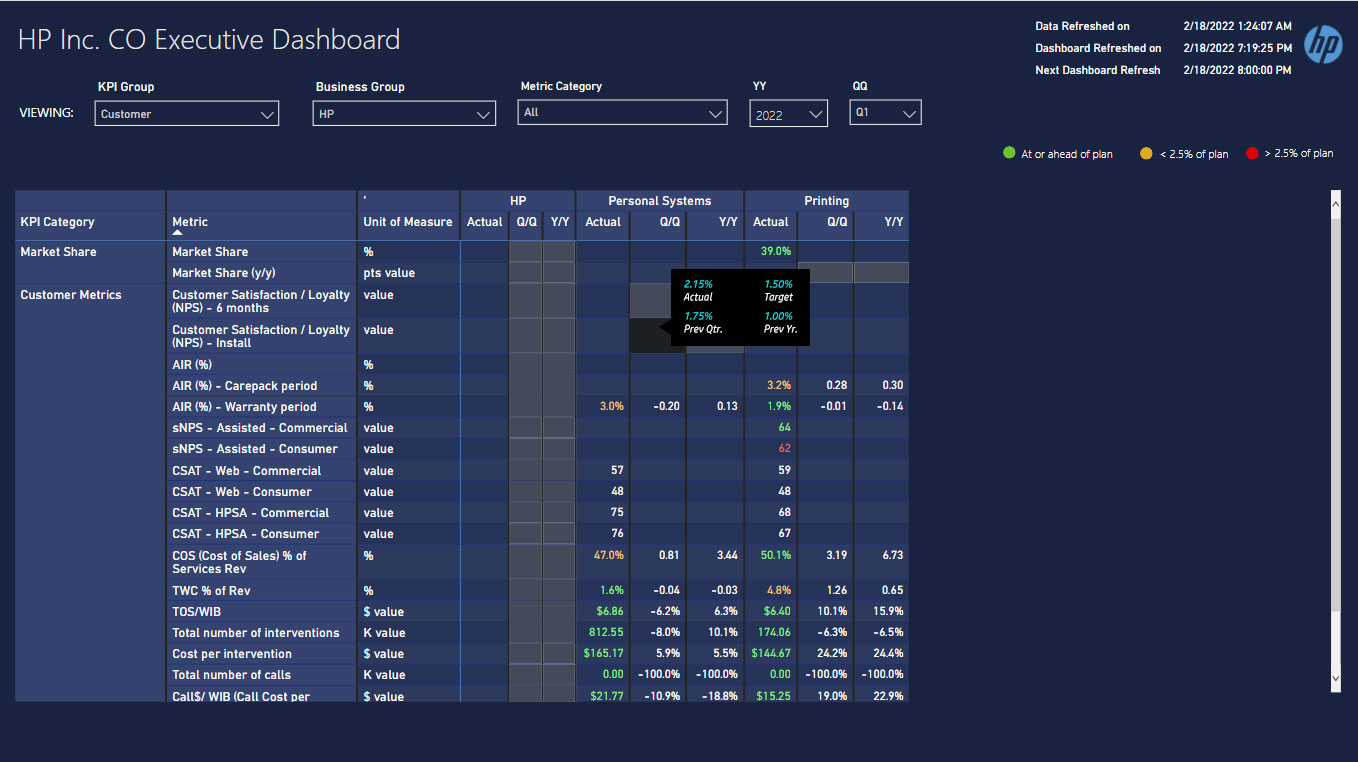Click the KPI Category column header
1358x762 pixels.
coord(57,222)
